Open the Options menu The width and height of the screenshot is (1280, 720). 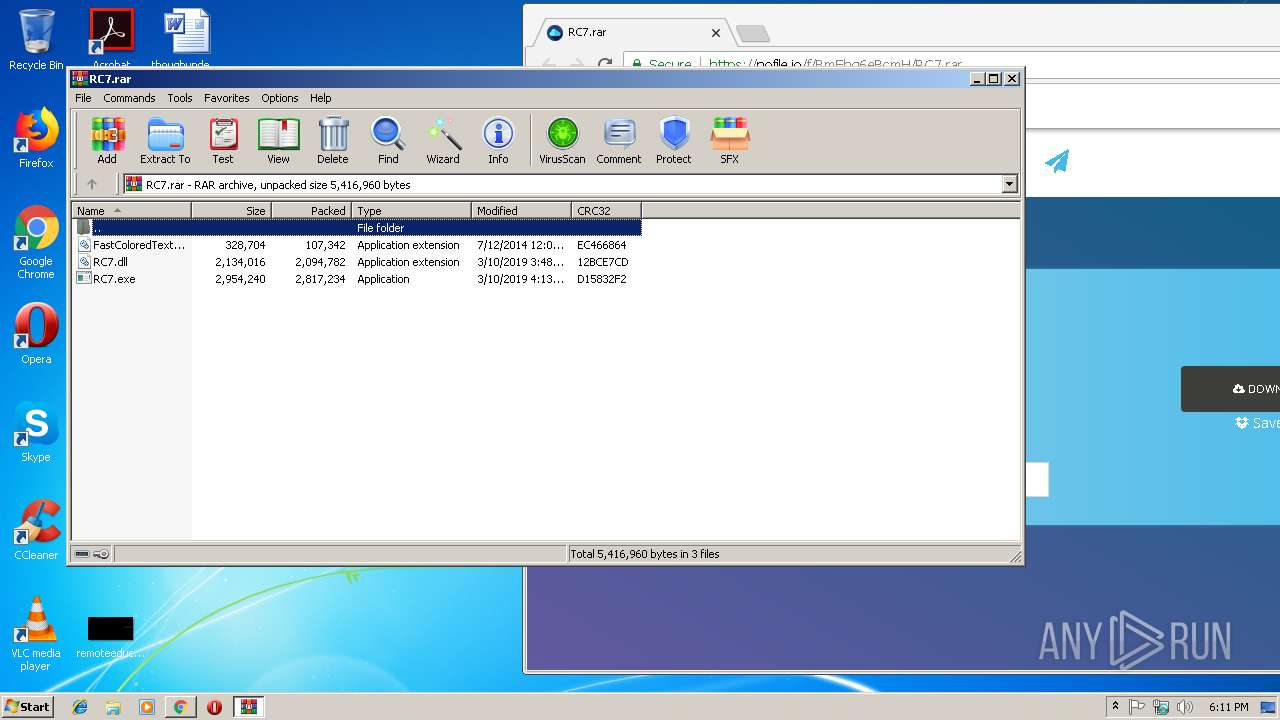(x=280, y=98)
